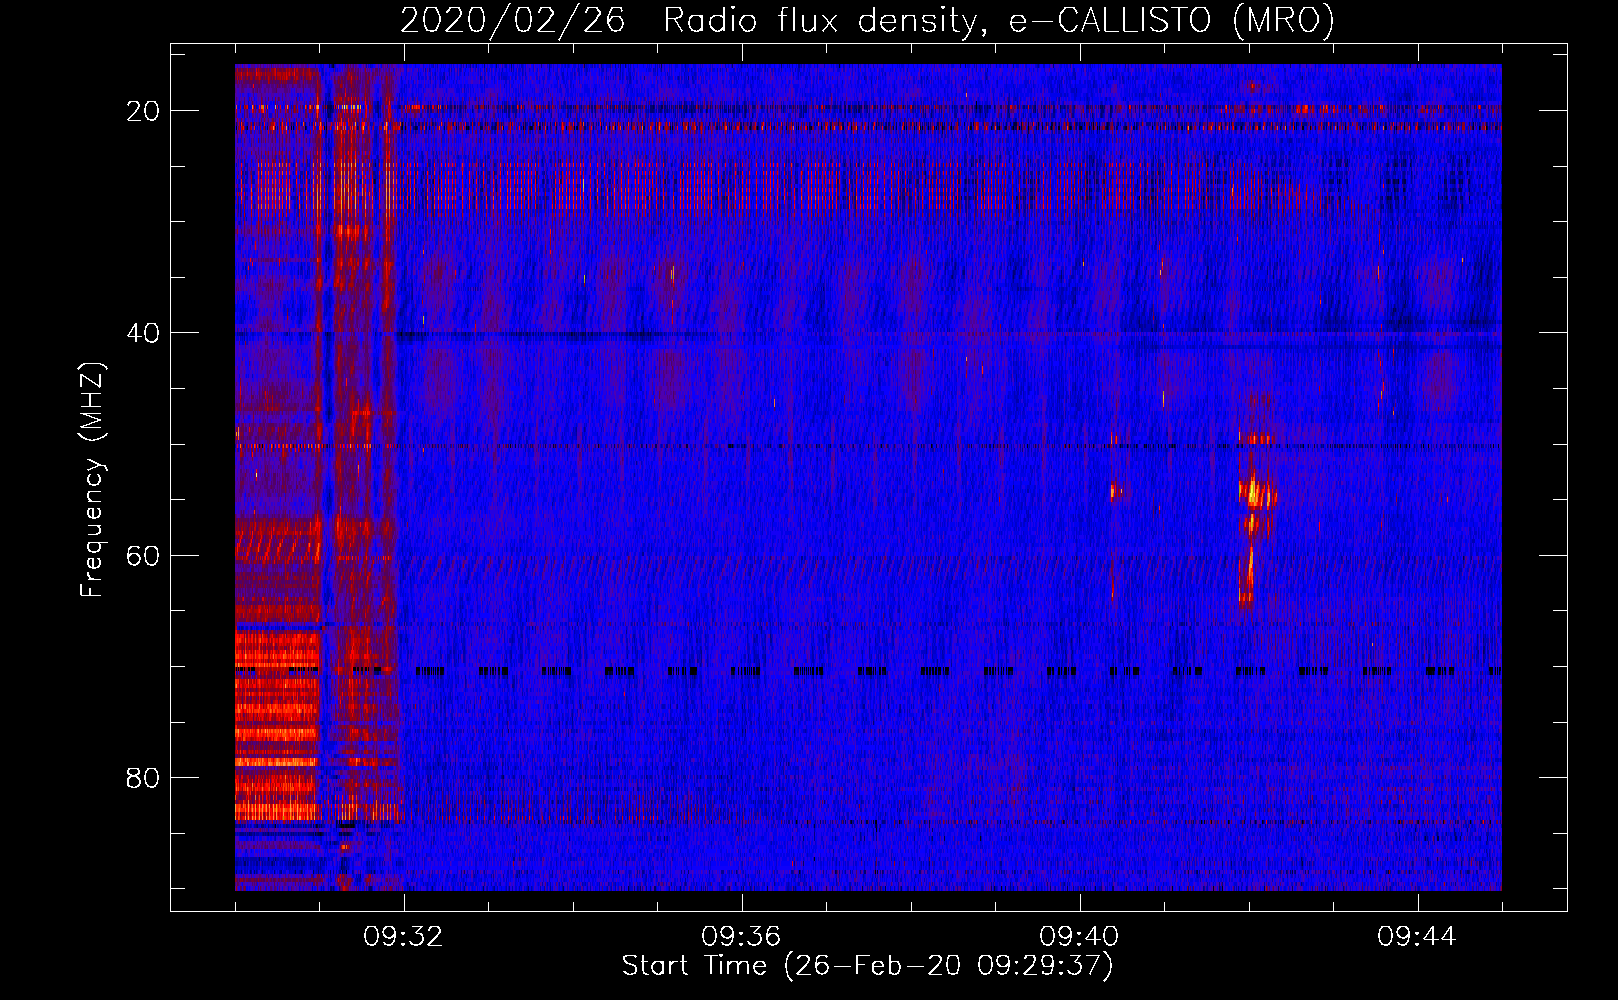Viewport: 1618px width, 1000px height.
Task: Click the 20 MHz frequency tick label
Action: 143,111
